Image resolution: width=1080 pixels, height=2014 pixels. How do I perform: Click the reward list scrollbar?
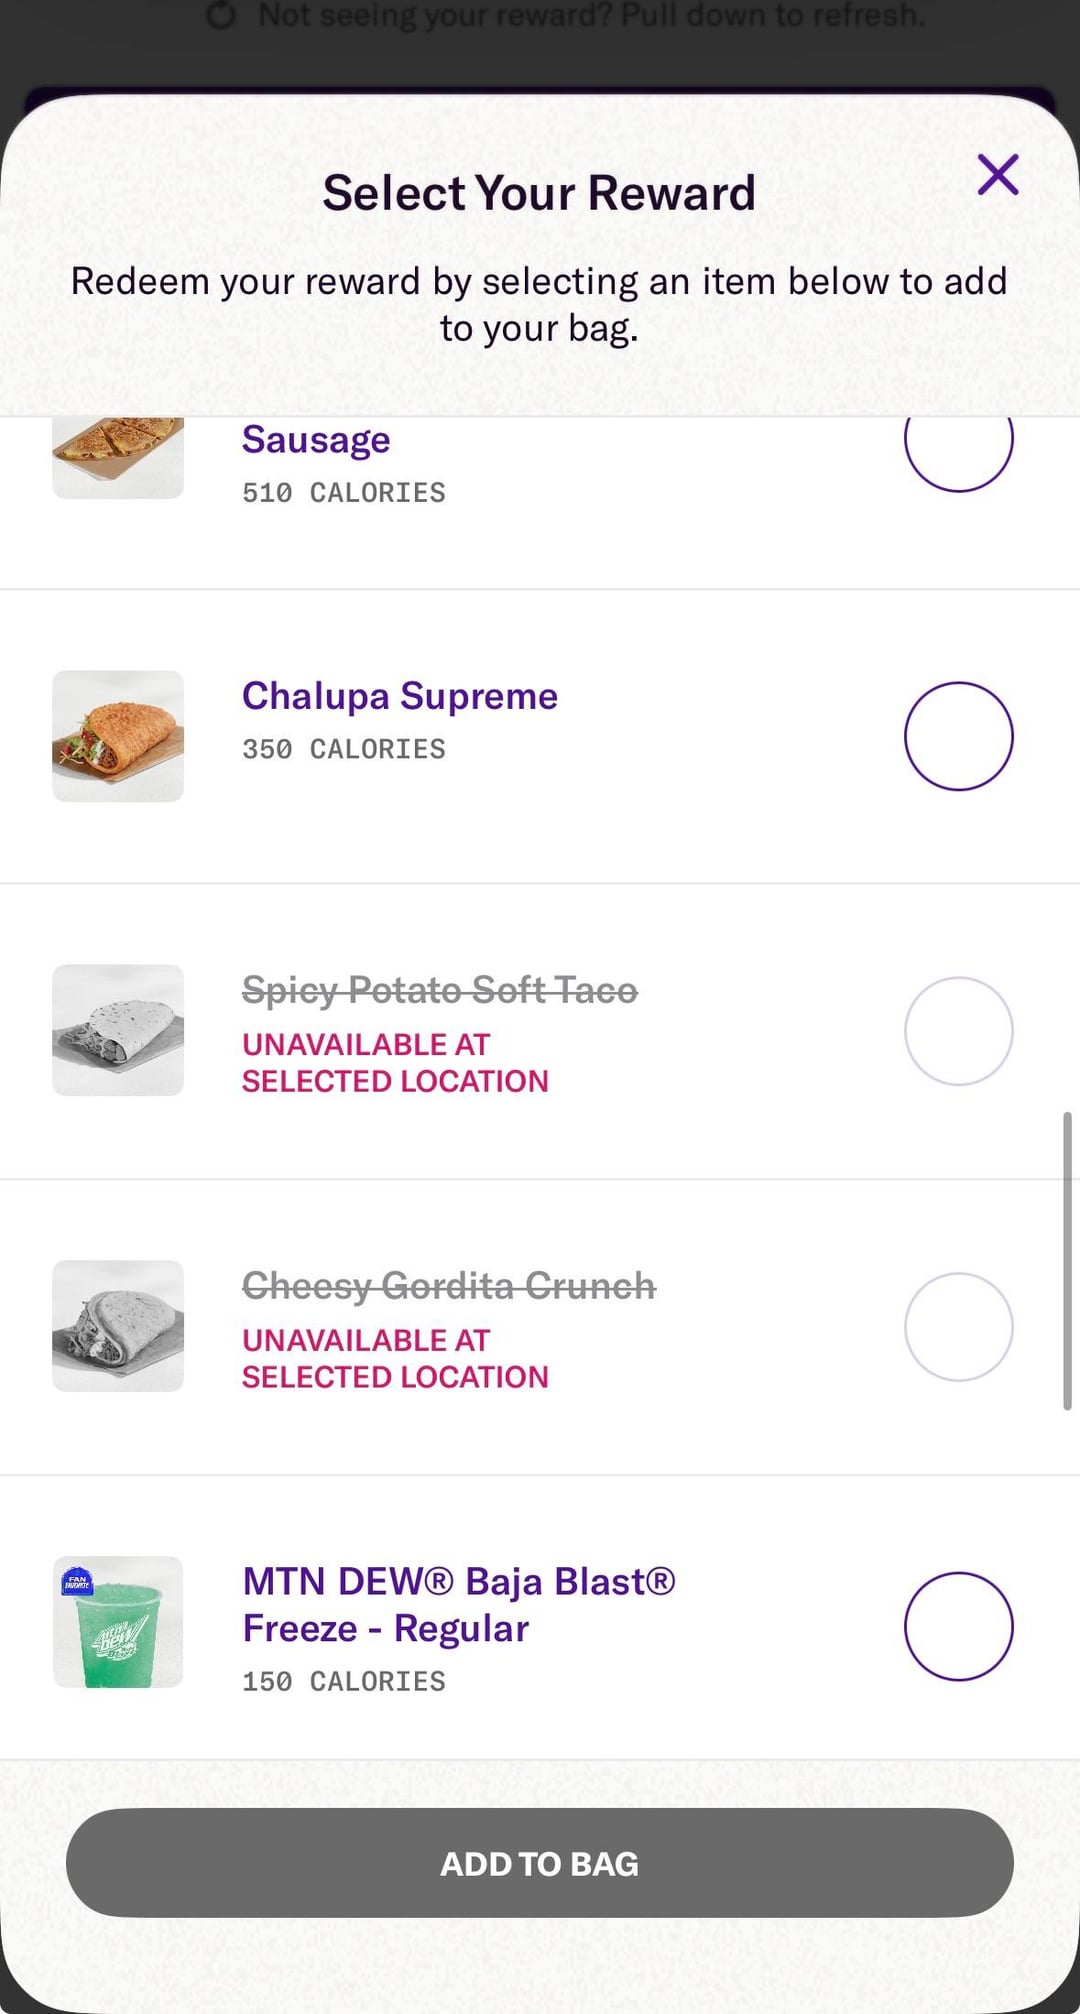(1067, 1260)
